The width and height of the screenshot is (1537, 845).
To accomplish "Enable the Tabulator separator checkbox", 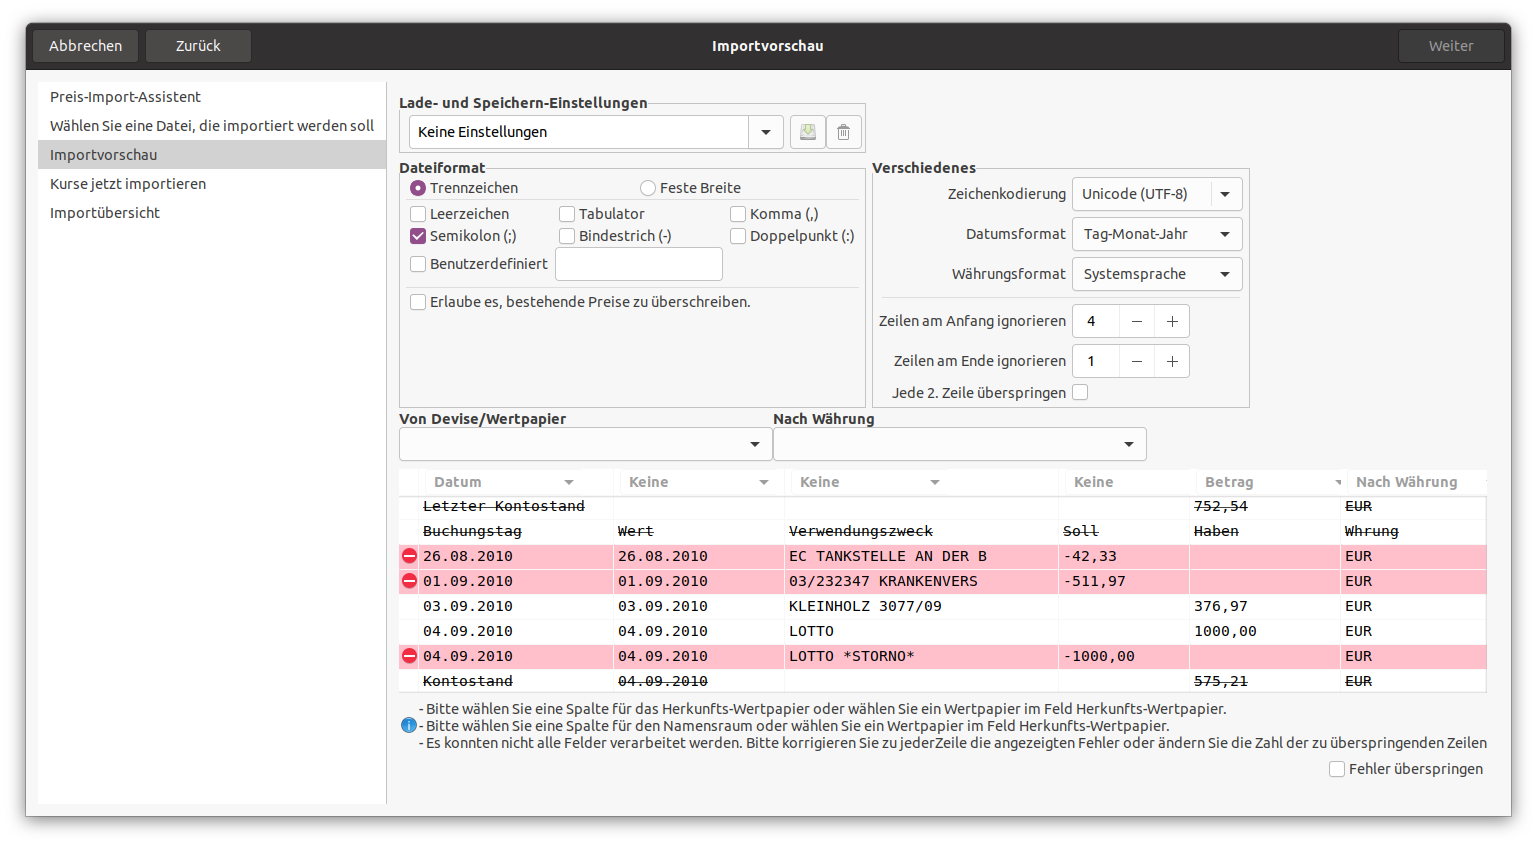I will click(567, 214).
